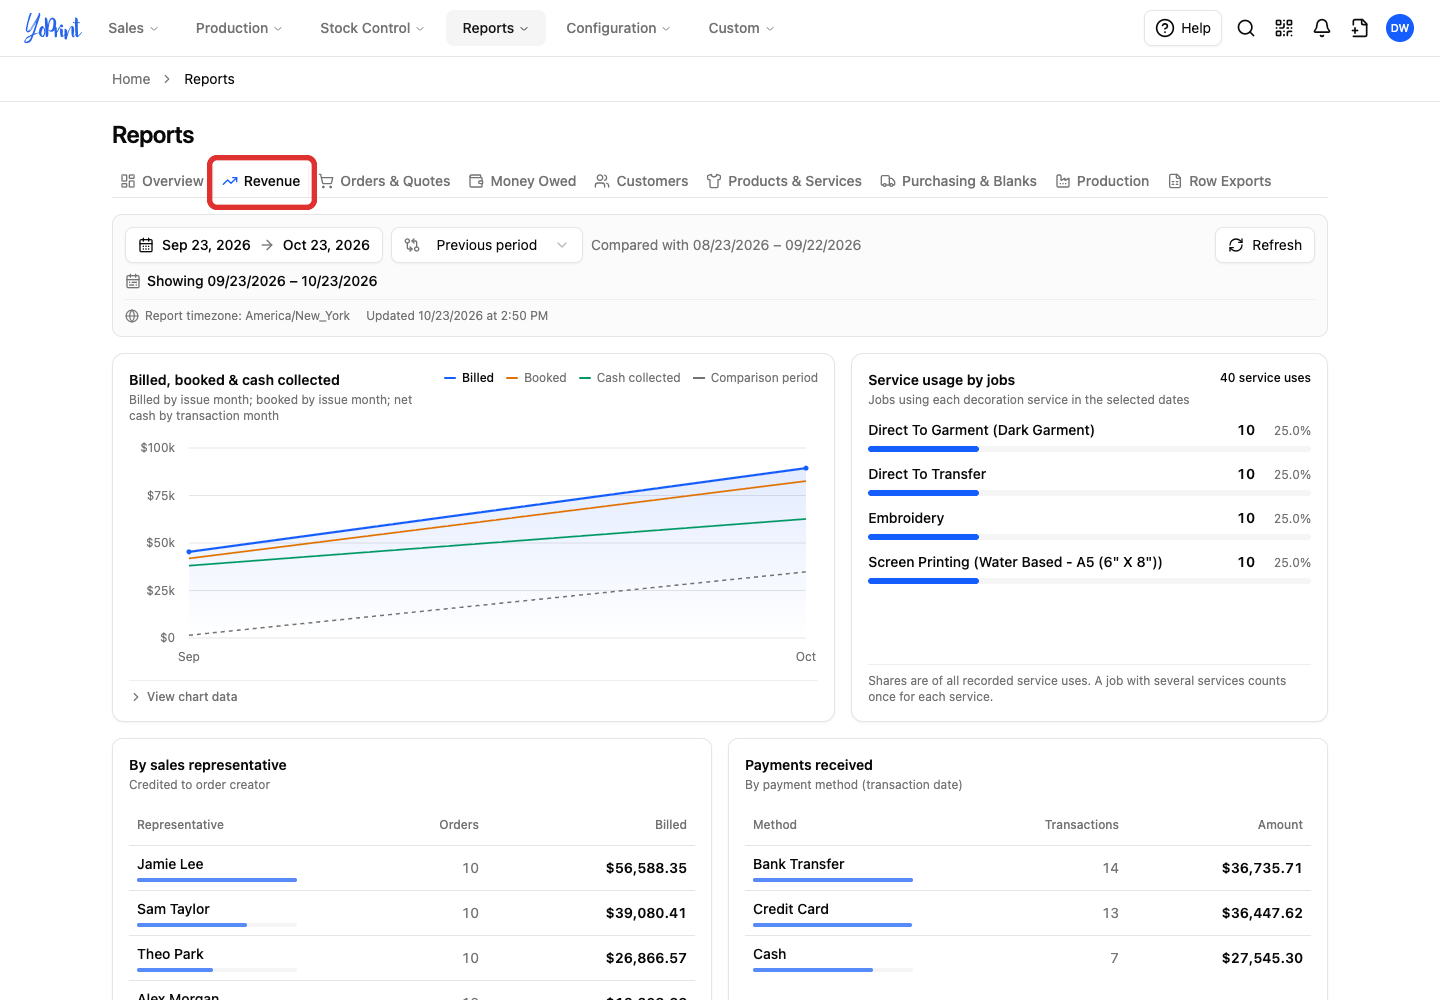Open the notifications bell
Viewport: 1440px width, 1000px height.
[x=1322, y=28]
